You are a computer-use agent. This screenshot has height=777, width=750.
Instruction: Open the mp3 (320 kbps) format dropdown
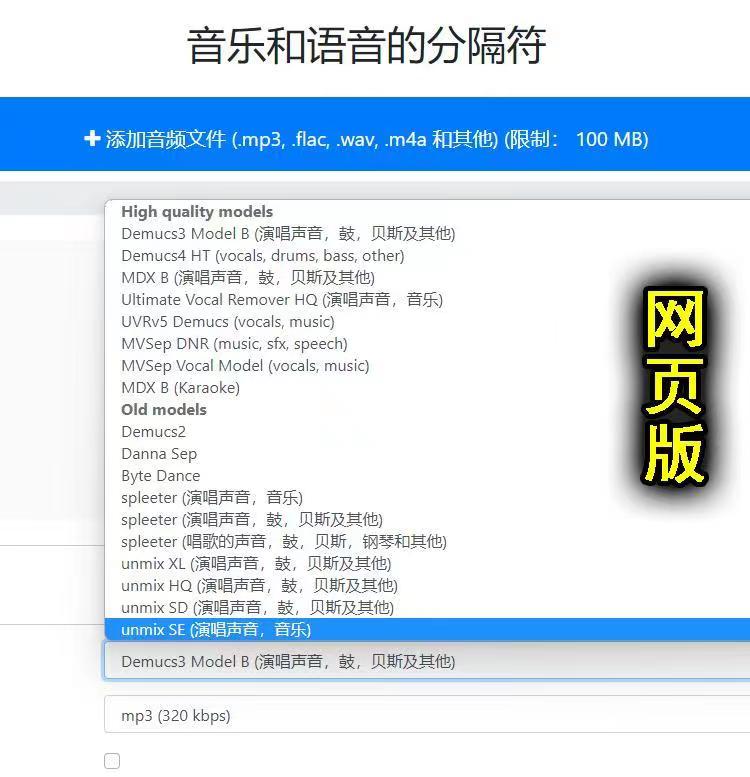pyautogui.click(x=427, y=715)
